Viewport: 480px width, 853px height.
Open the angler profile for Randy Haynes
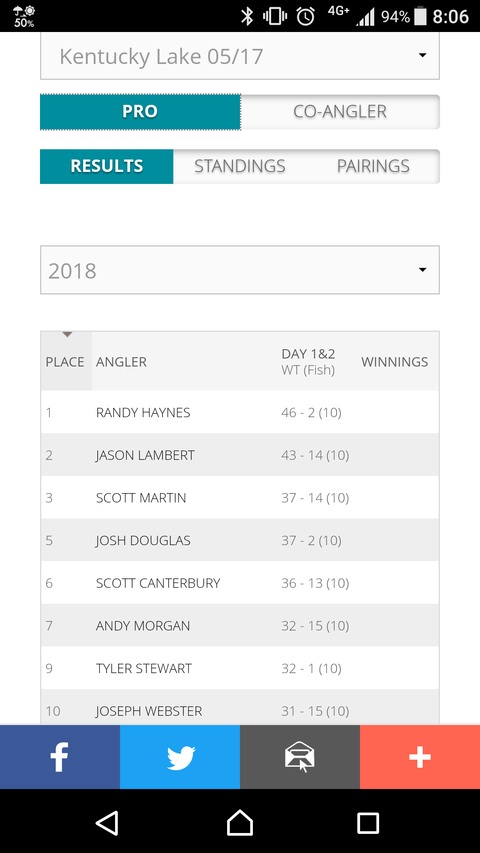pyautogui.click(x=143, y=413)
